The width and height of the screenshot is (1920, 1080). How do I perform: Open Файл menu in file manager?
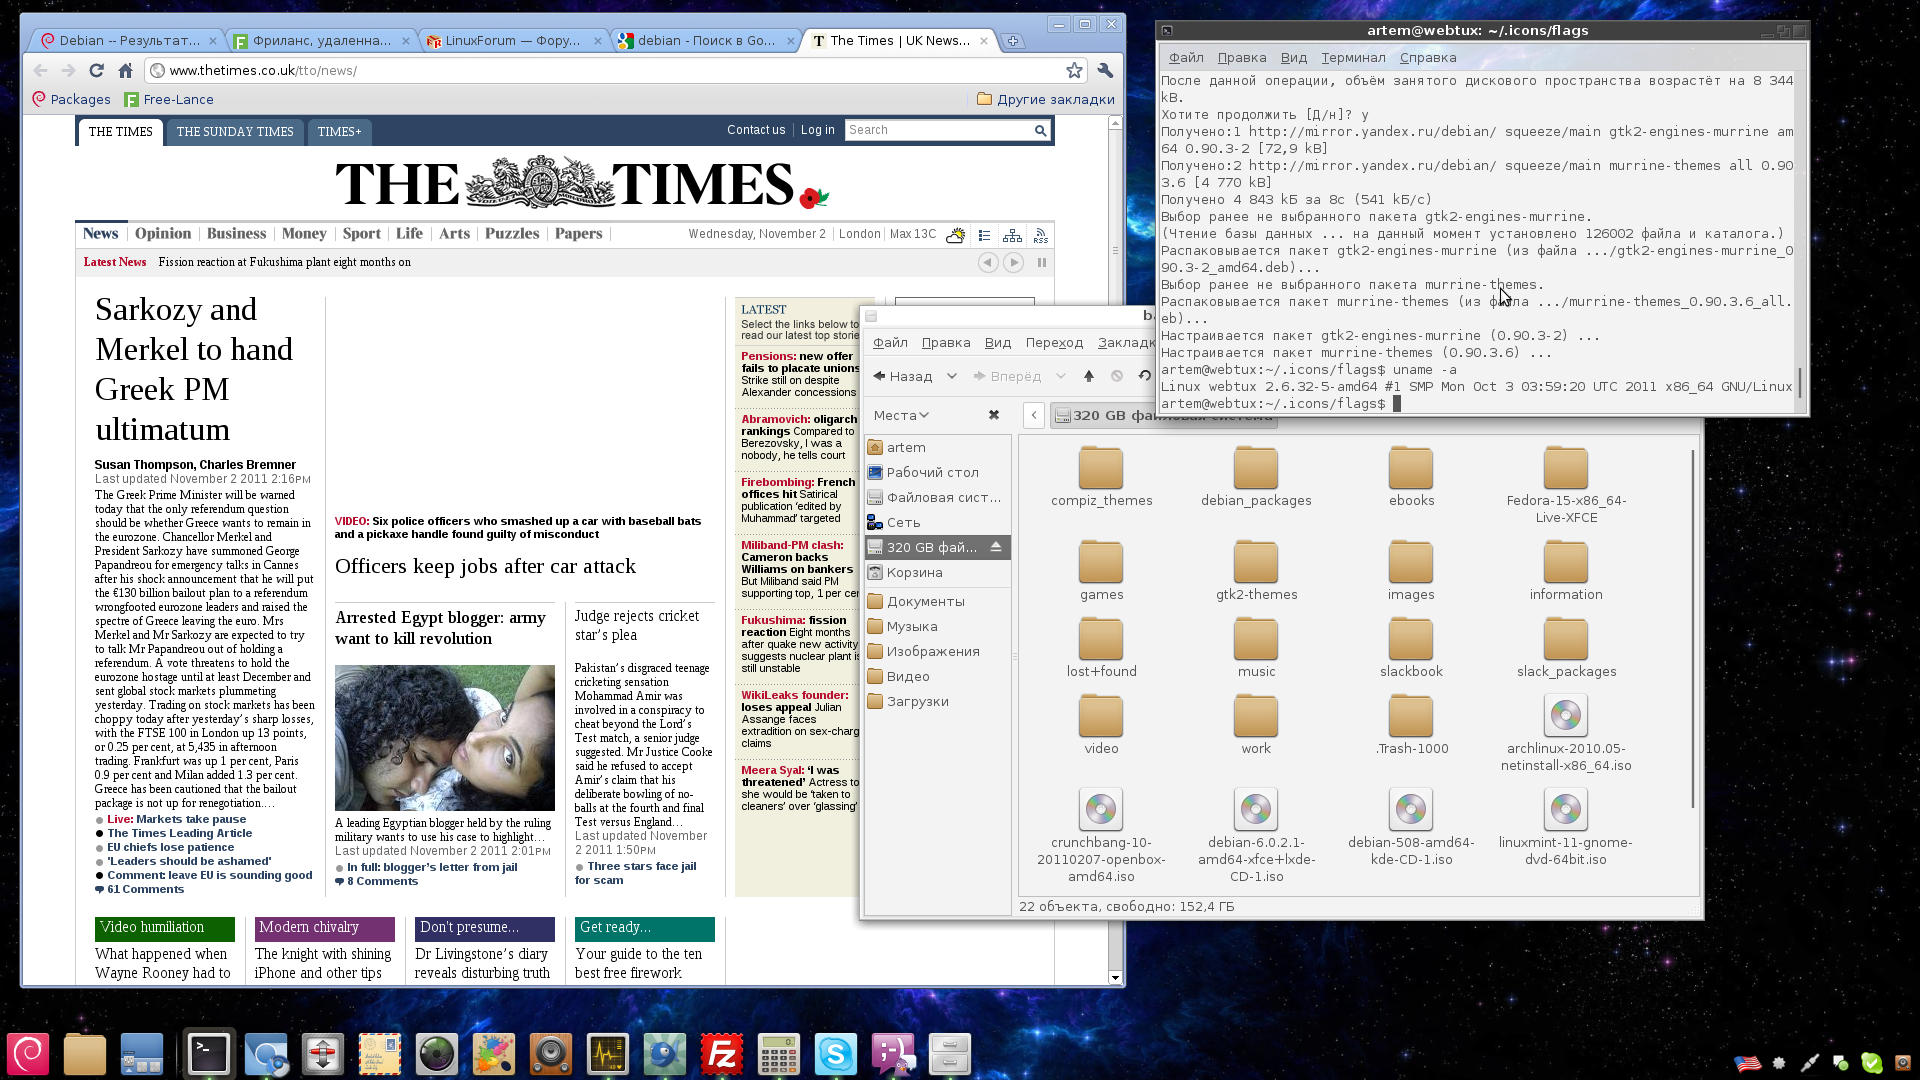click(x=890, y=343)
